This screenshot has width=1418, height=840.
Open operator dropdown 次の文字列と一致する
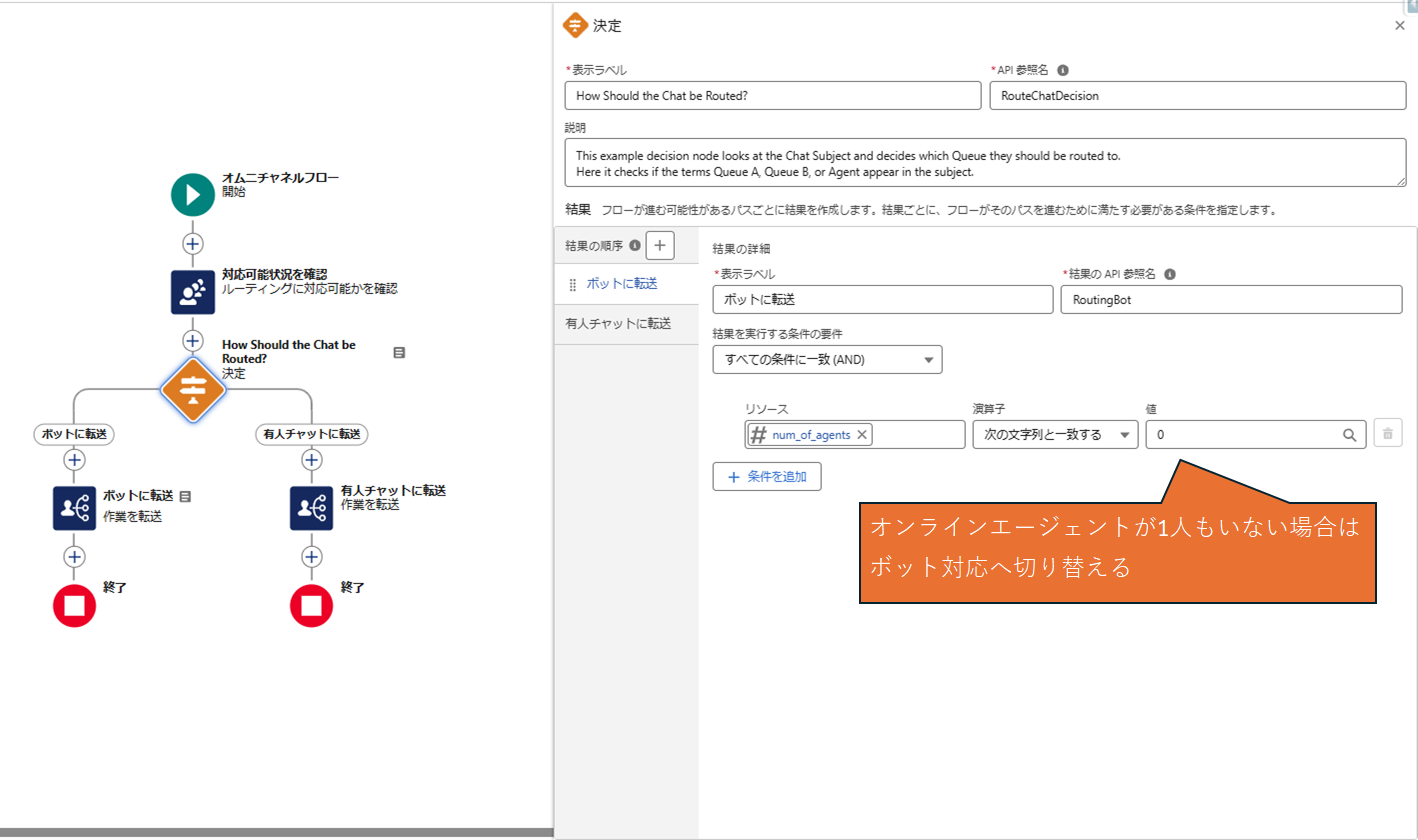click(1055, 434)
